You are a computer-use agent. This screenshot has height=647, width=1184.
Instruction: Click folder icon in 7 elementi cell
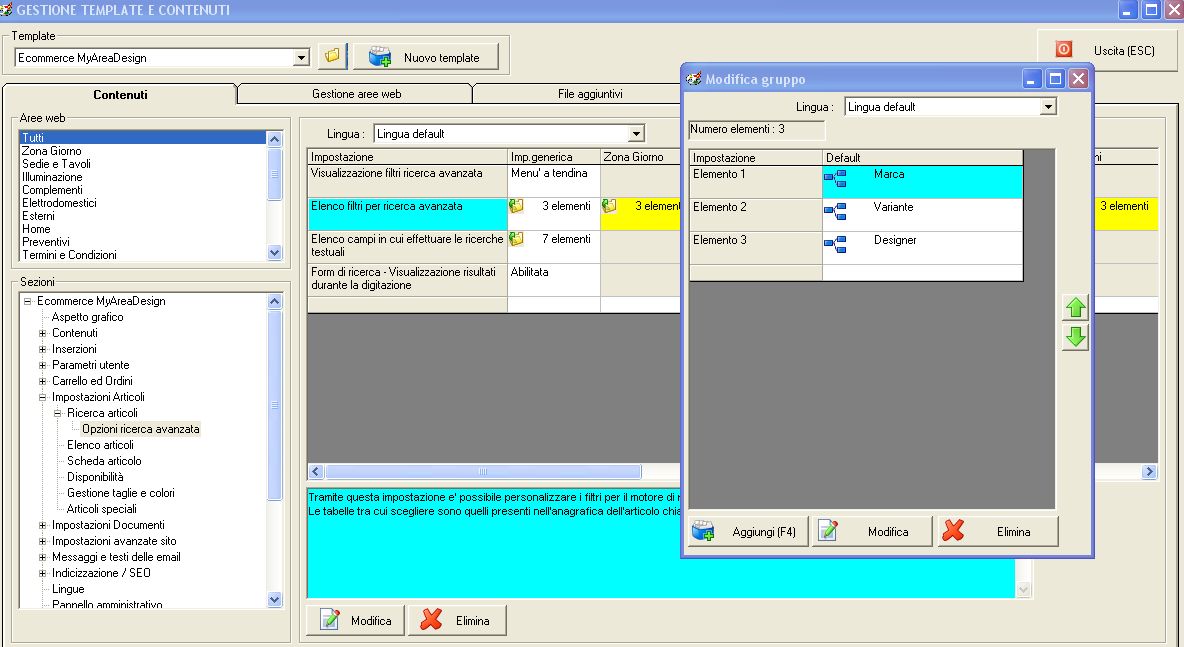[516, 239]
